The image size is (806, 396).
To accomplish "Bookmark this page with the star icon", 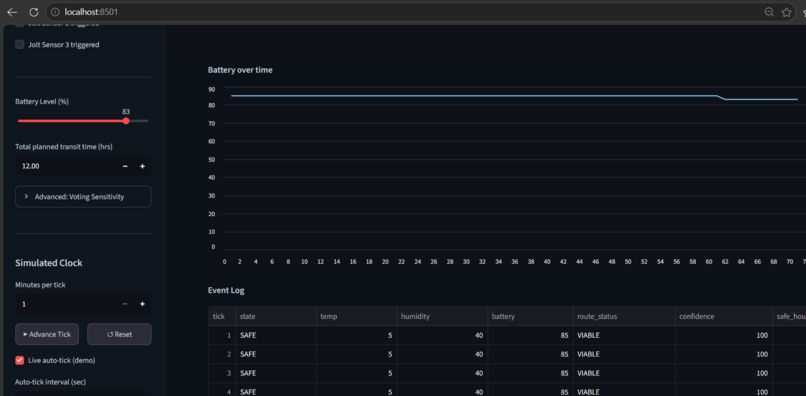I will pos(786,12).
